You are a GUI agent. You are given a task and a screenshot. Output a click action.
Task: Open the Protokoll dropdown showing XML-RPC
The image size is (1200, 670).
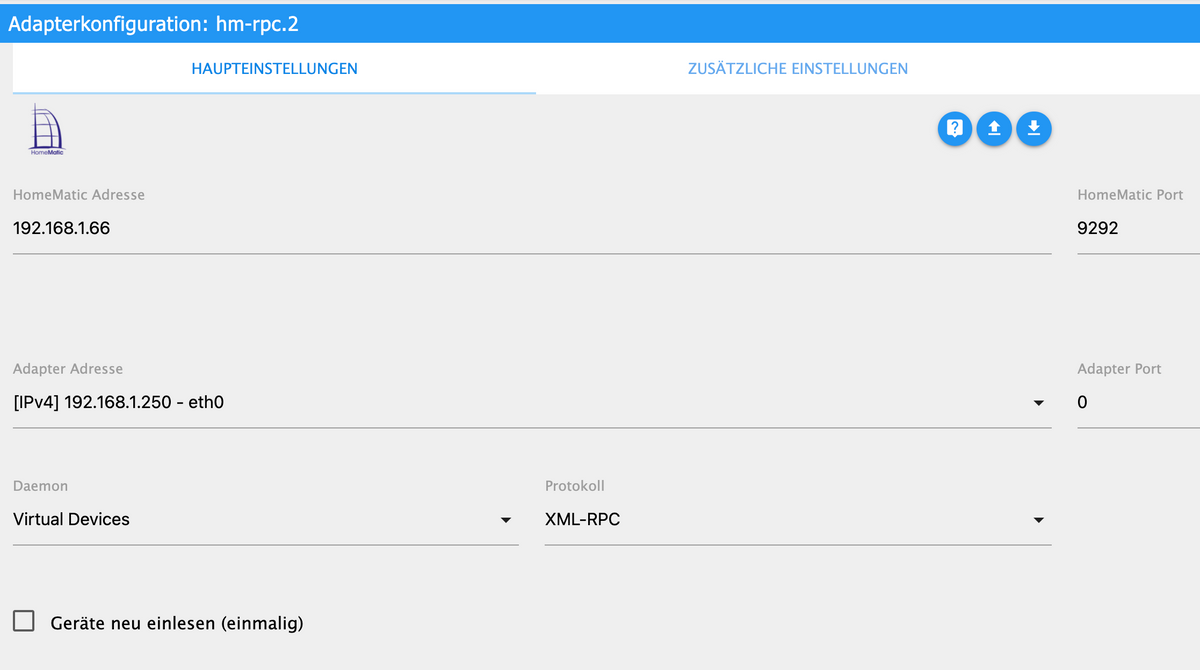coord(798,519)
